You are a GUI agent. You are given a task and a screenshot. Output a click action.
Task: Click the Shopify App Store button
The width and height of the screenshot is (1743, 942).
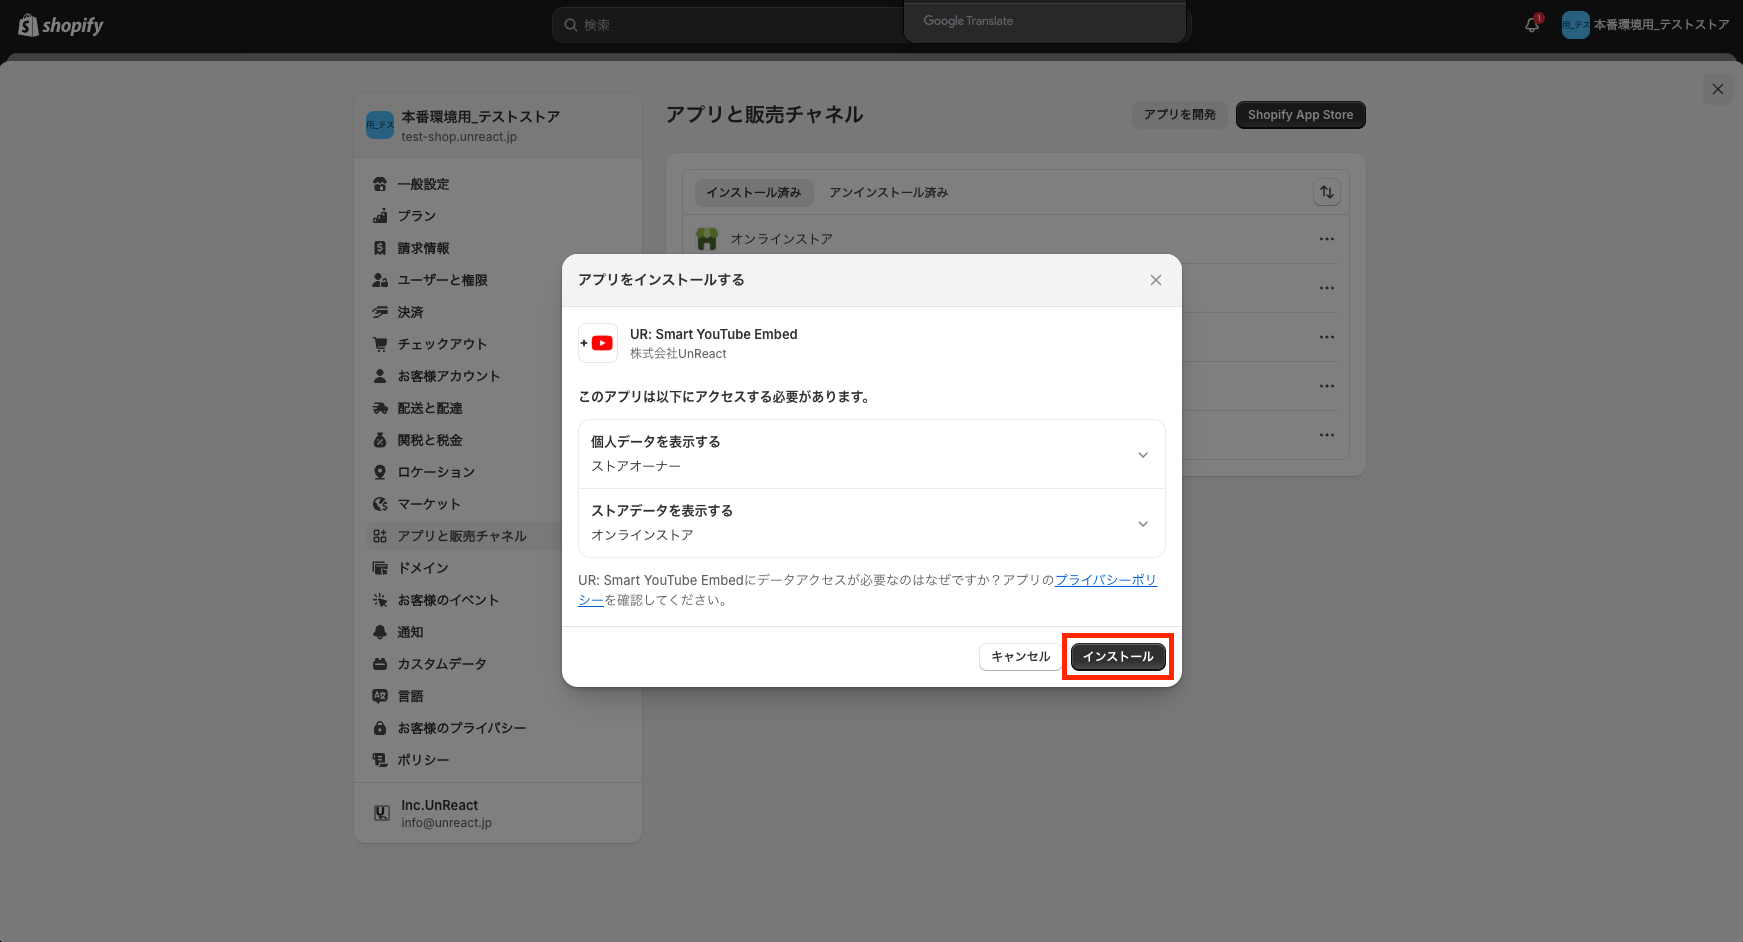[1300, 115]
